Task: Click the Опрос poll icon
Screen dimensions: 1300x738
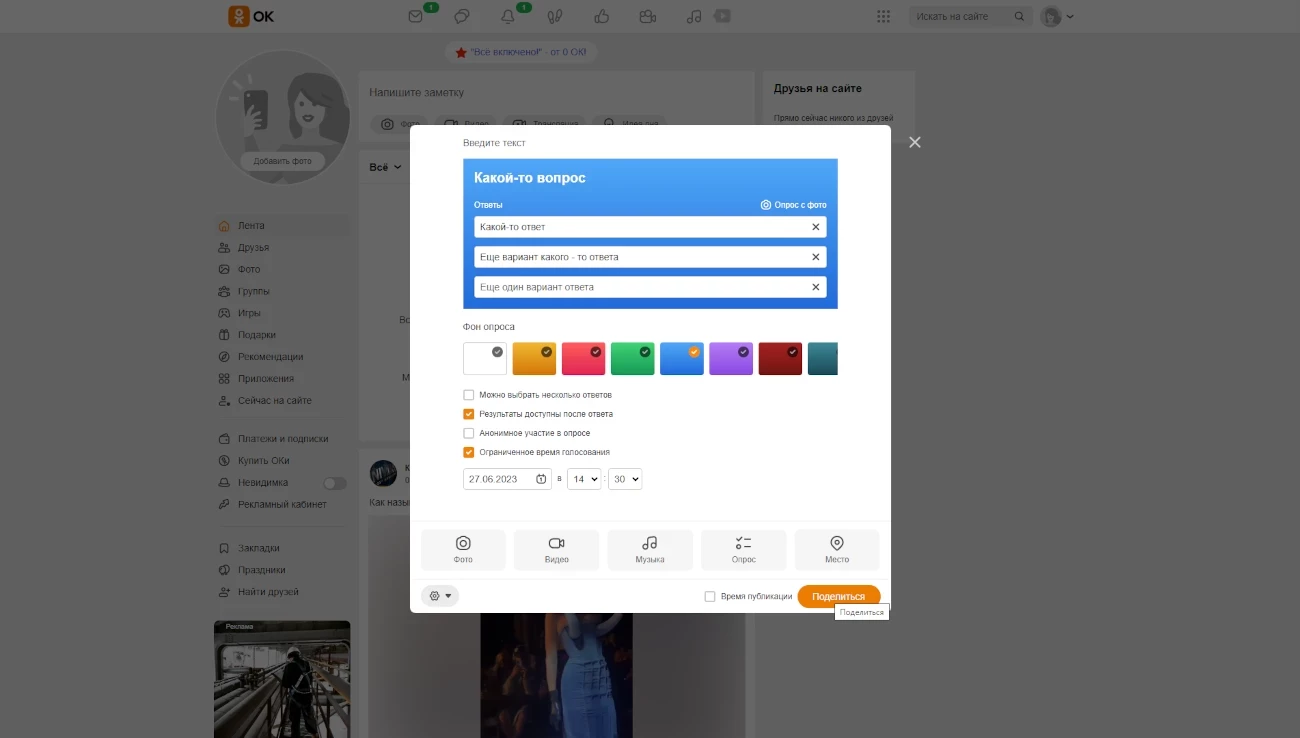Action: [743, 544]
